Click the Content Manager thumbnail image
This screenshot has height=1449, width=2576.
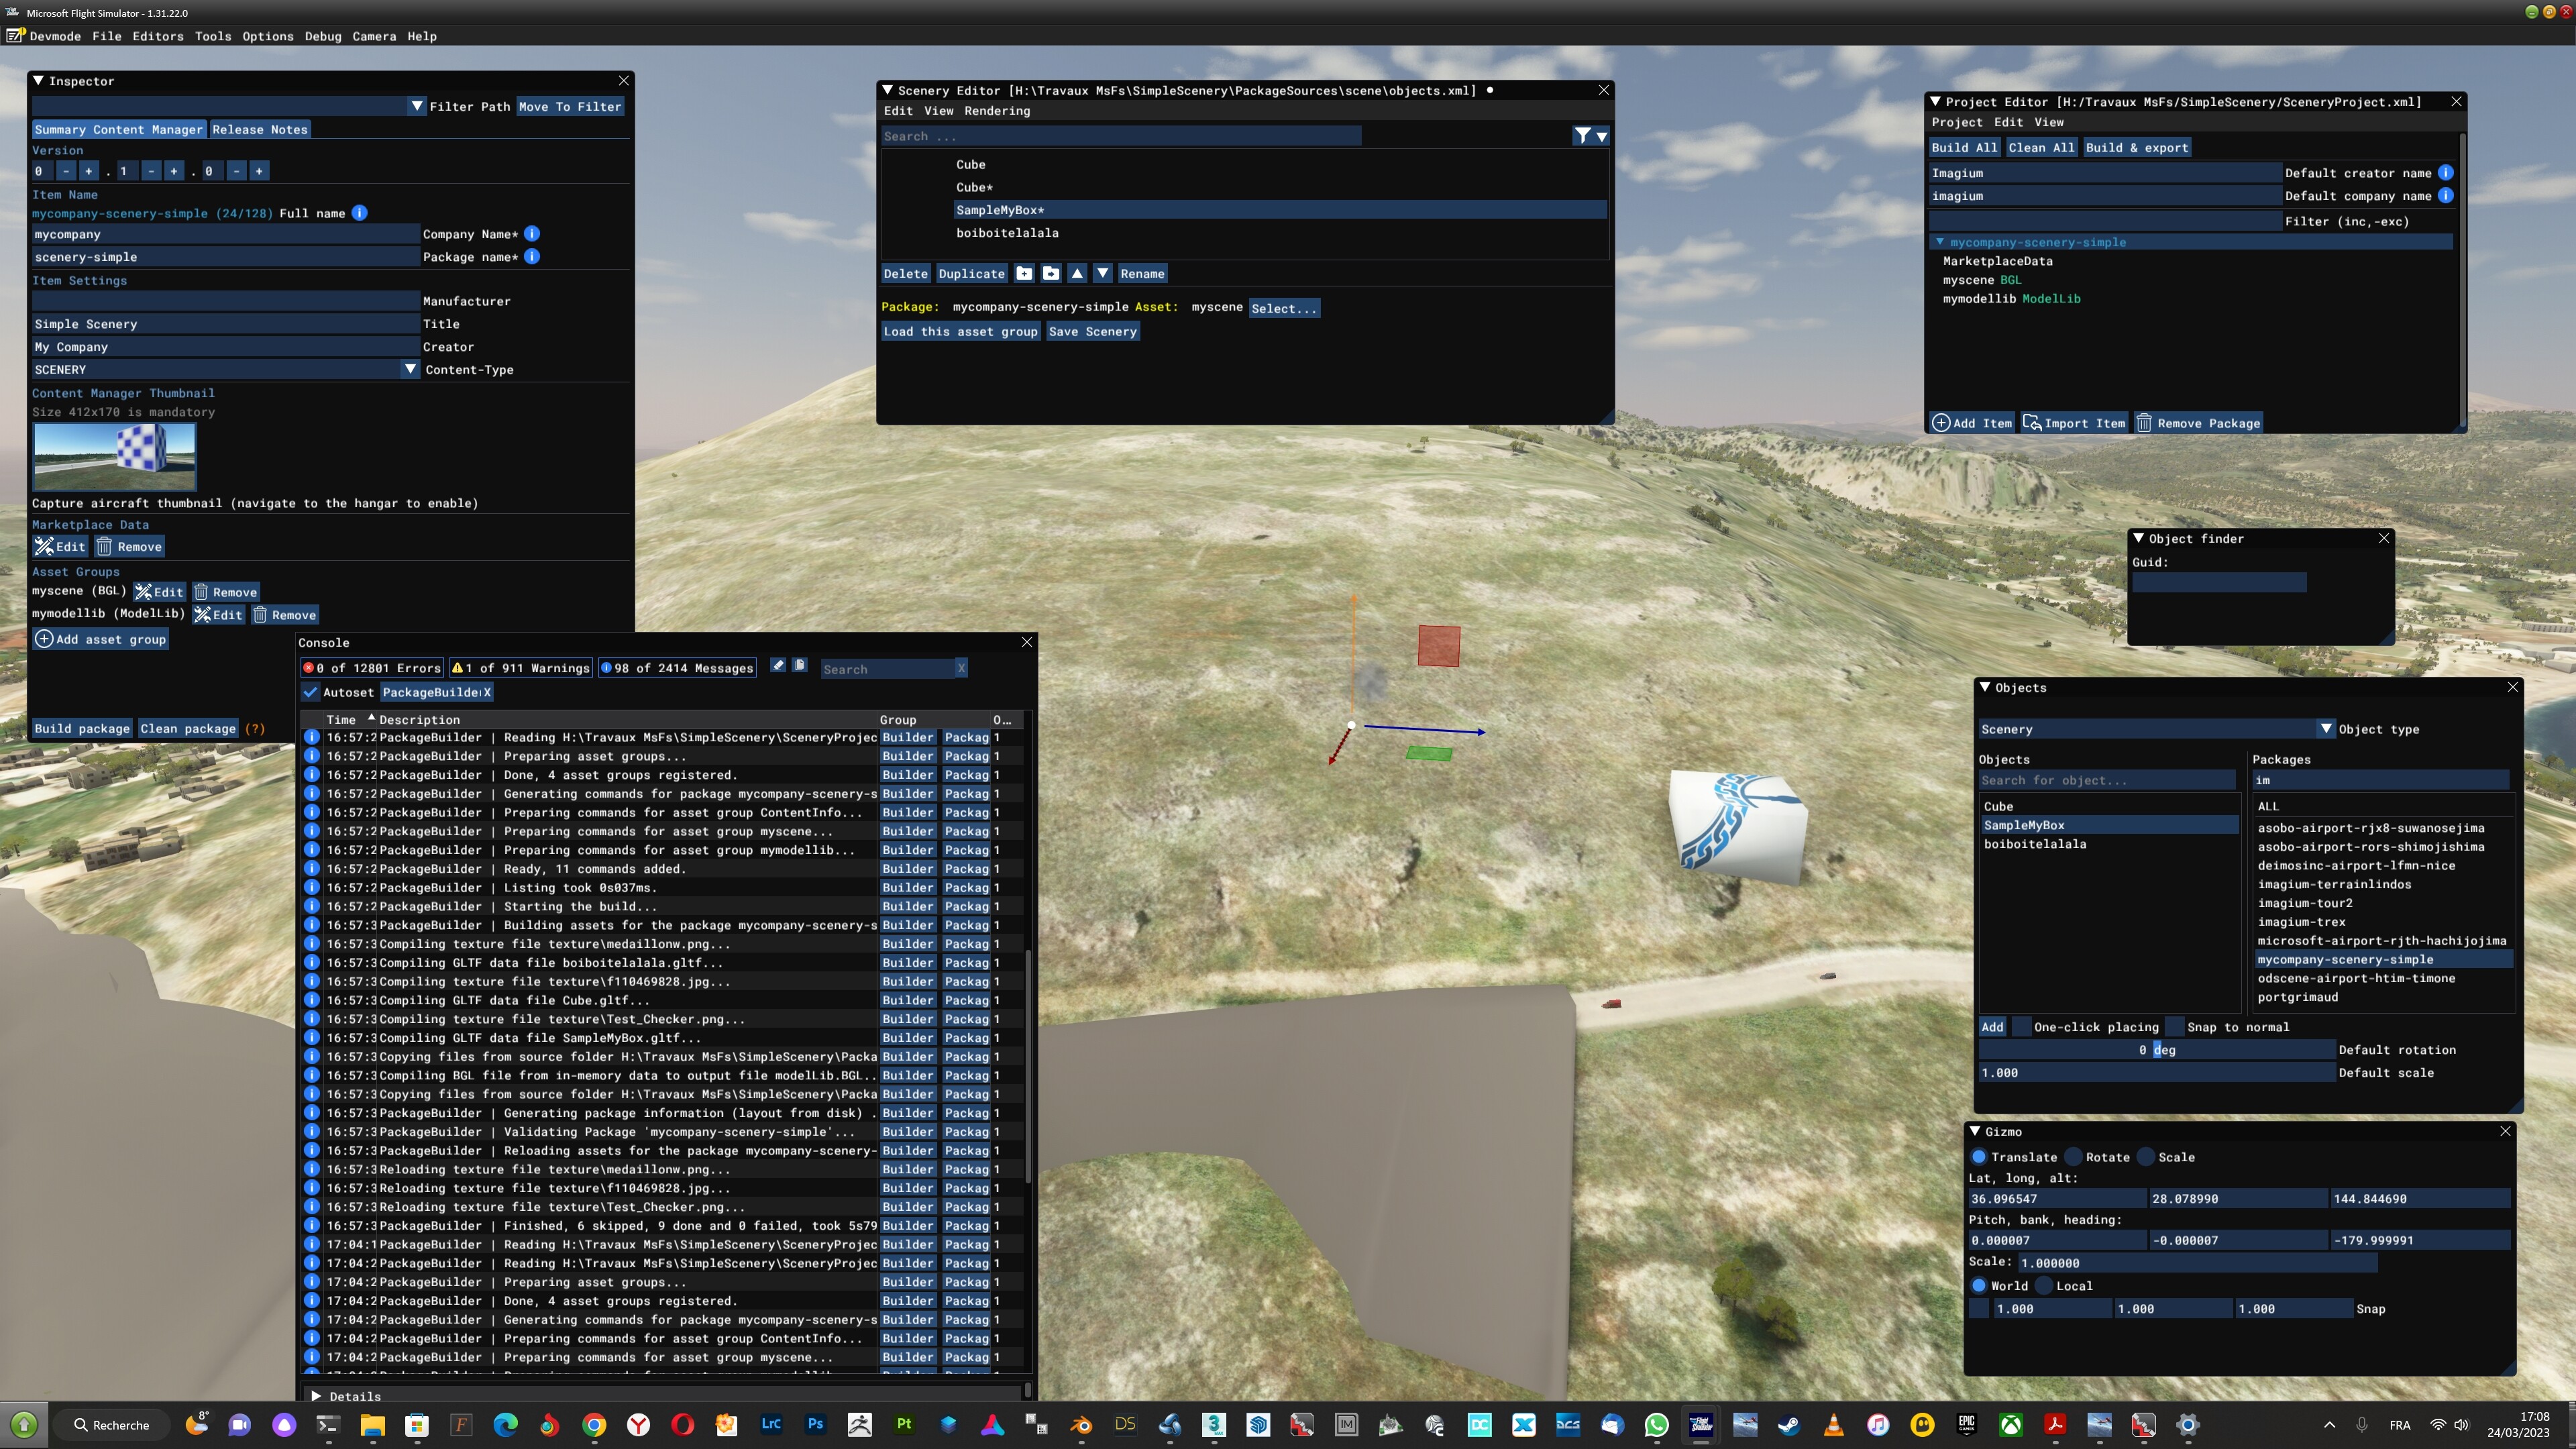(x=114, y=456)
